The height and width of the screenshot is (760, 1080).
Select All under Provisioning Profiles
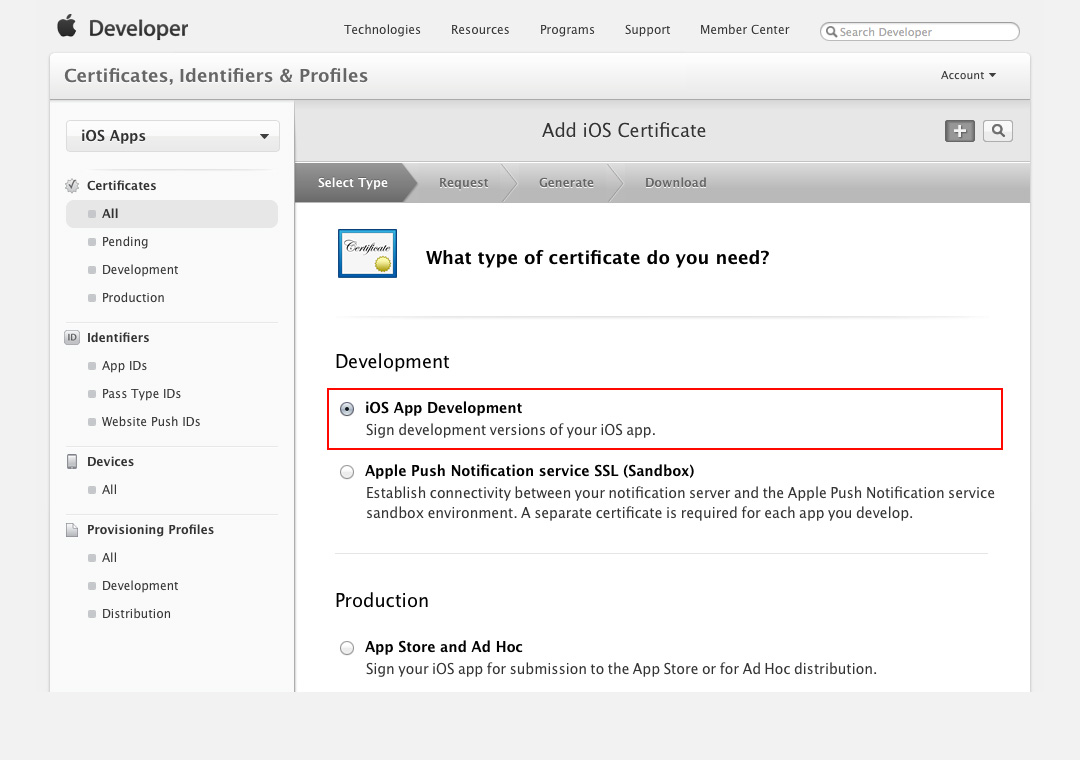[110, 557]
